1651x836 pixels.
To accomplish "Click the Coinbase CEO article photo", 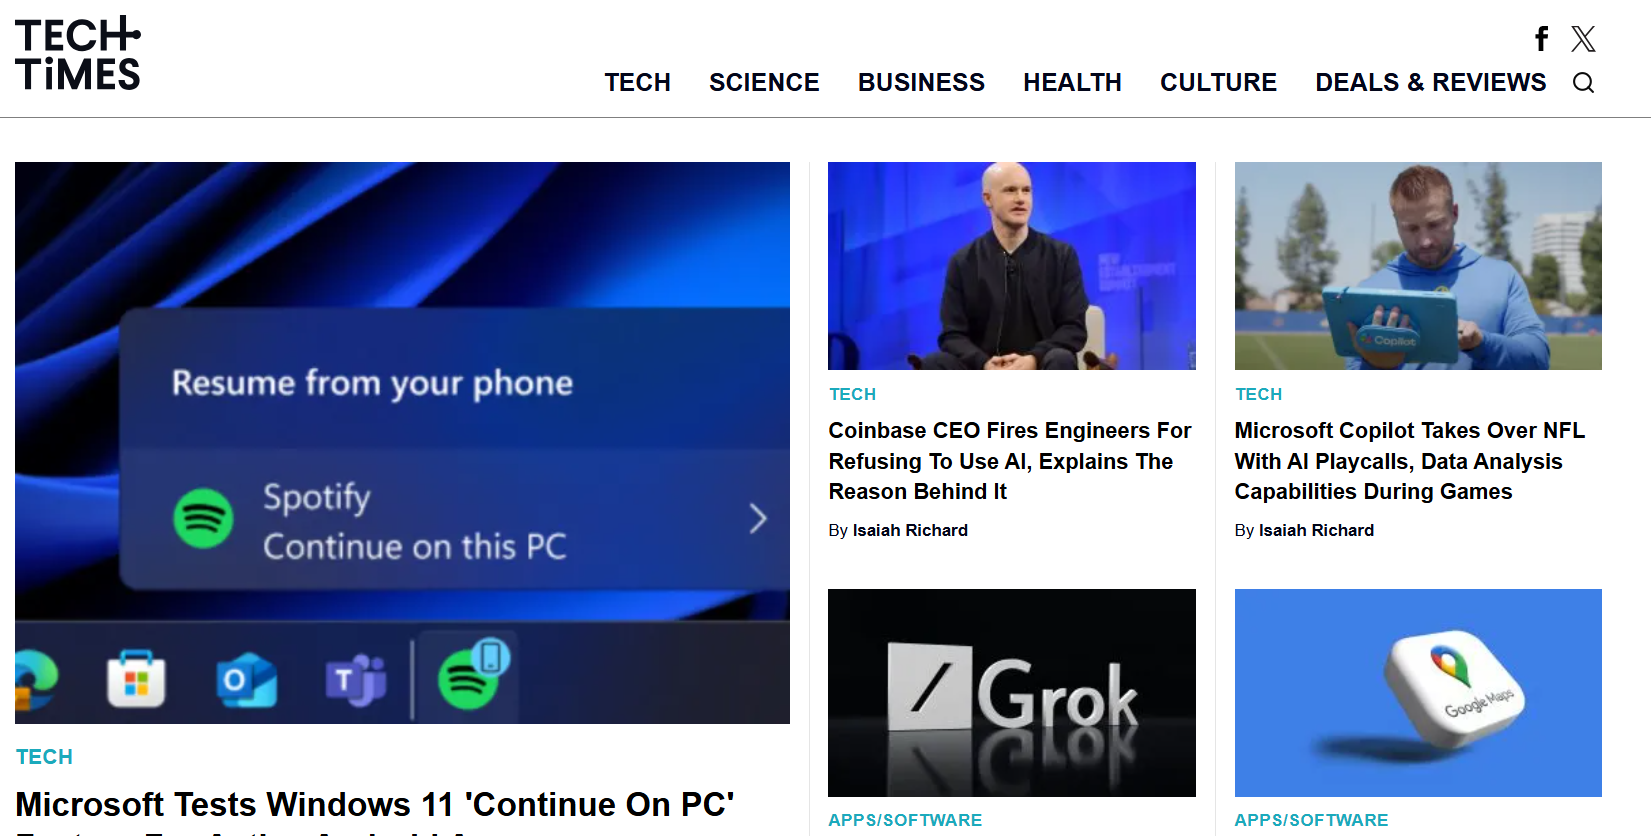I will click(1011, 266).
